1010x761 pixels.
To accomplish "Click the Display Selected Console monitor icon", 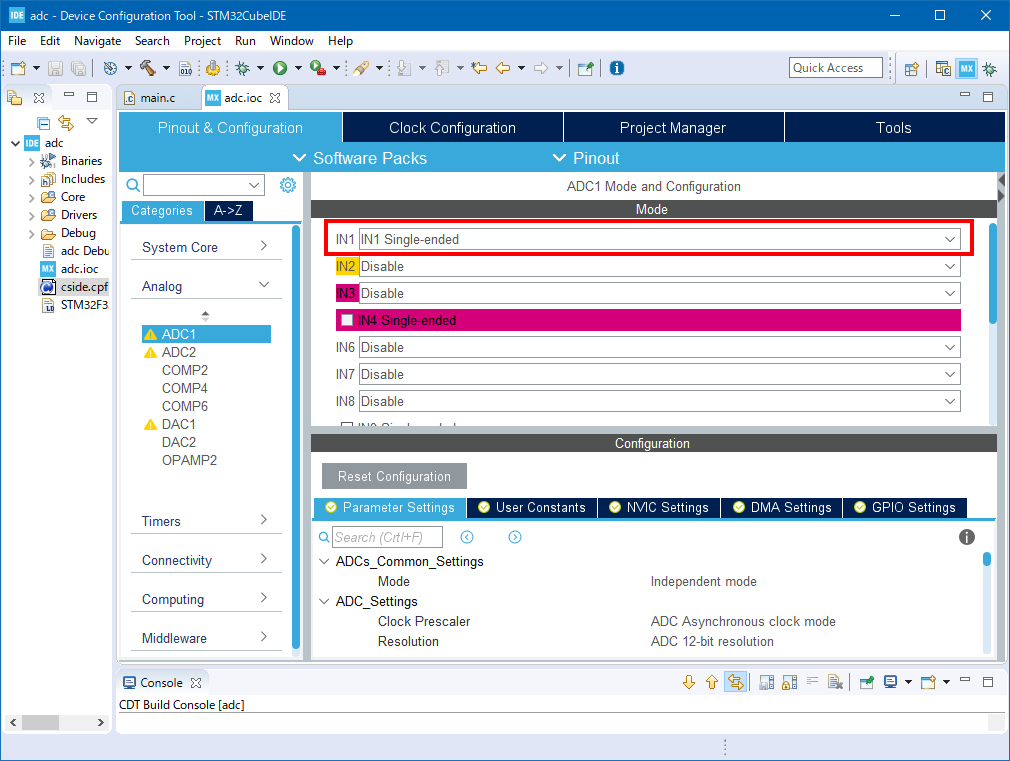I will (891, 682).
